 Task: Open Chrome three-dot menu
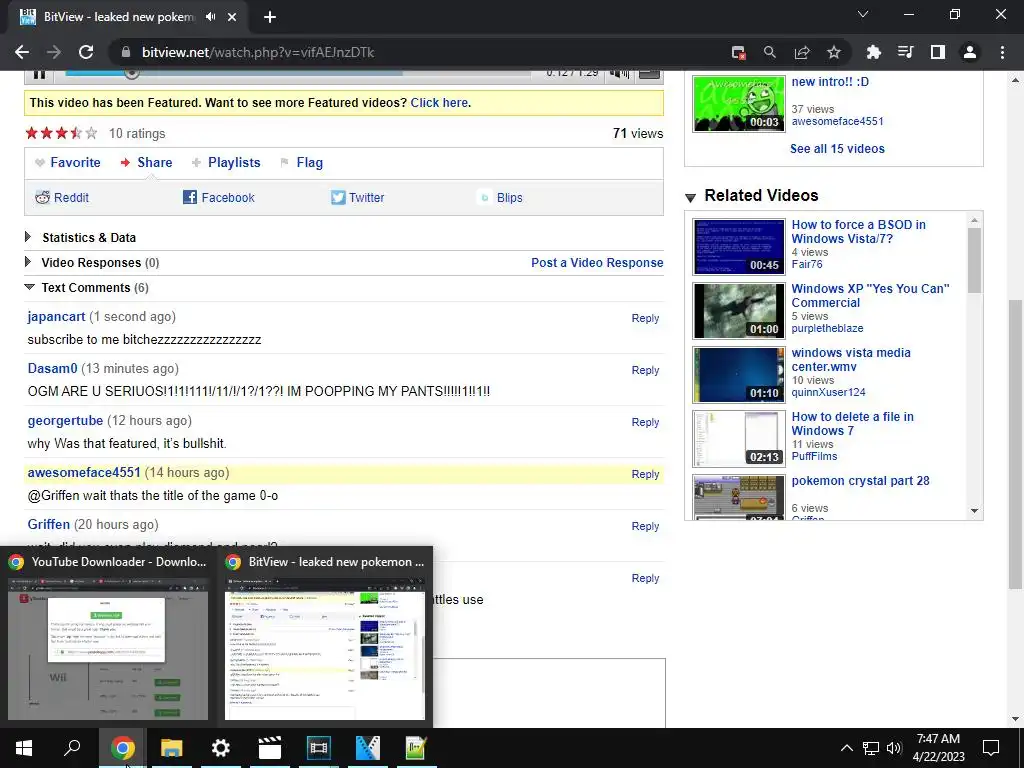(1002, 52)
